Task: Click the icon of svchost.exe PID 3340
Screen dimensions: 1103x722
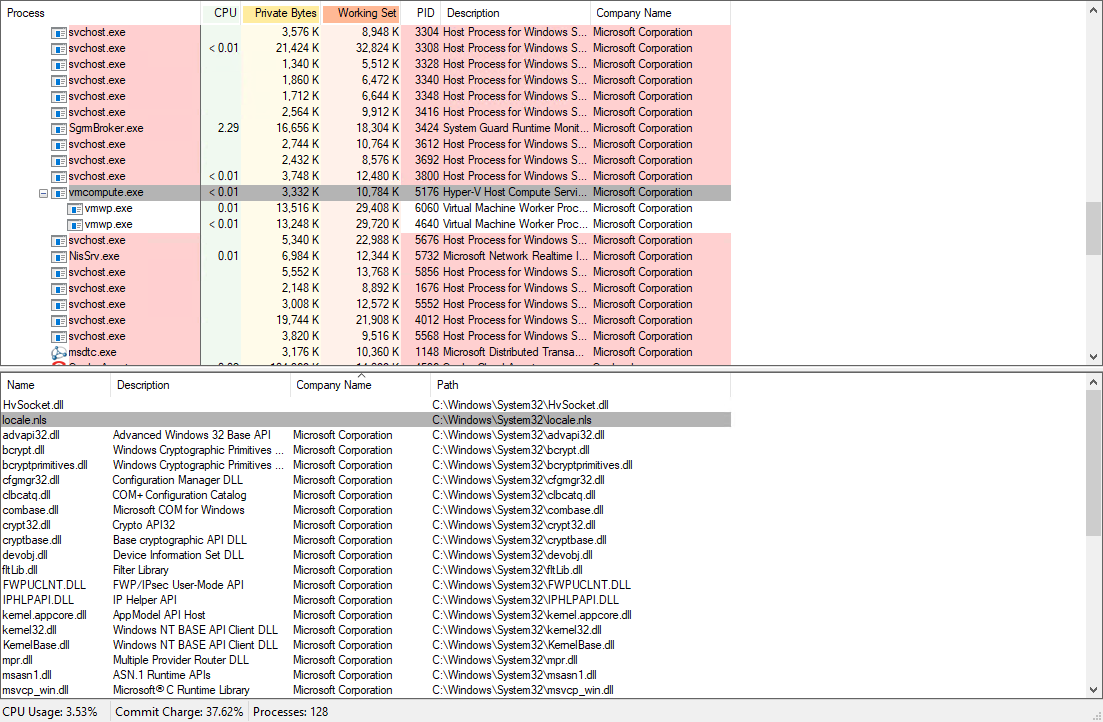Action: (x=59, y=81)
